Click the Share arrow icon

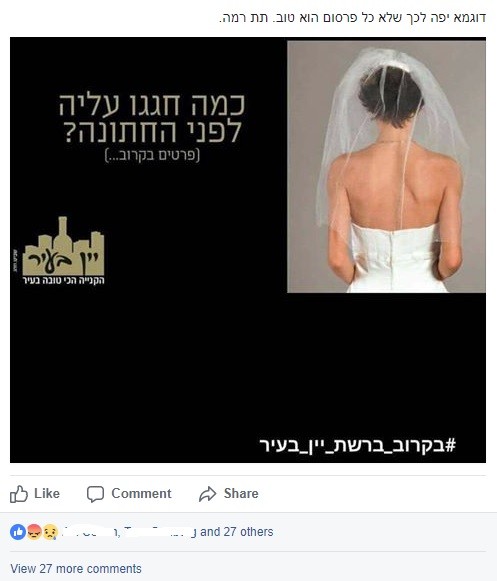click(208, 494)
